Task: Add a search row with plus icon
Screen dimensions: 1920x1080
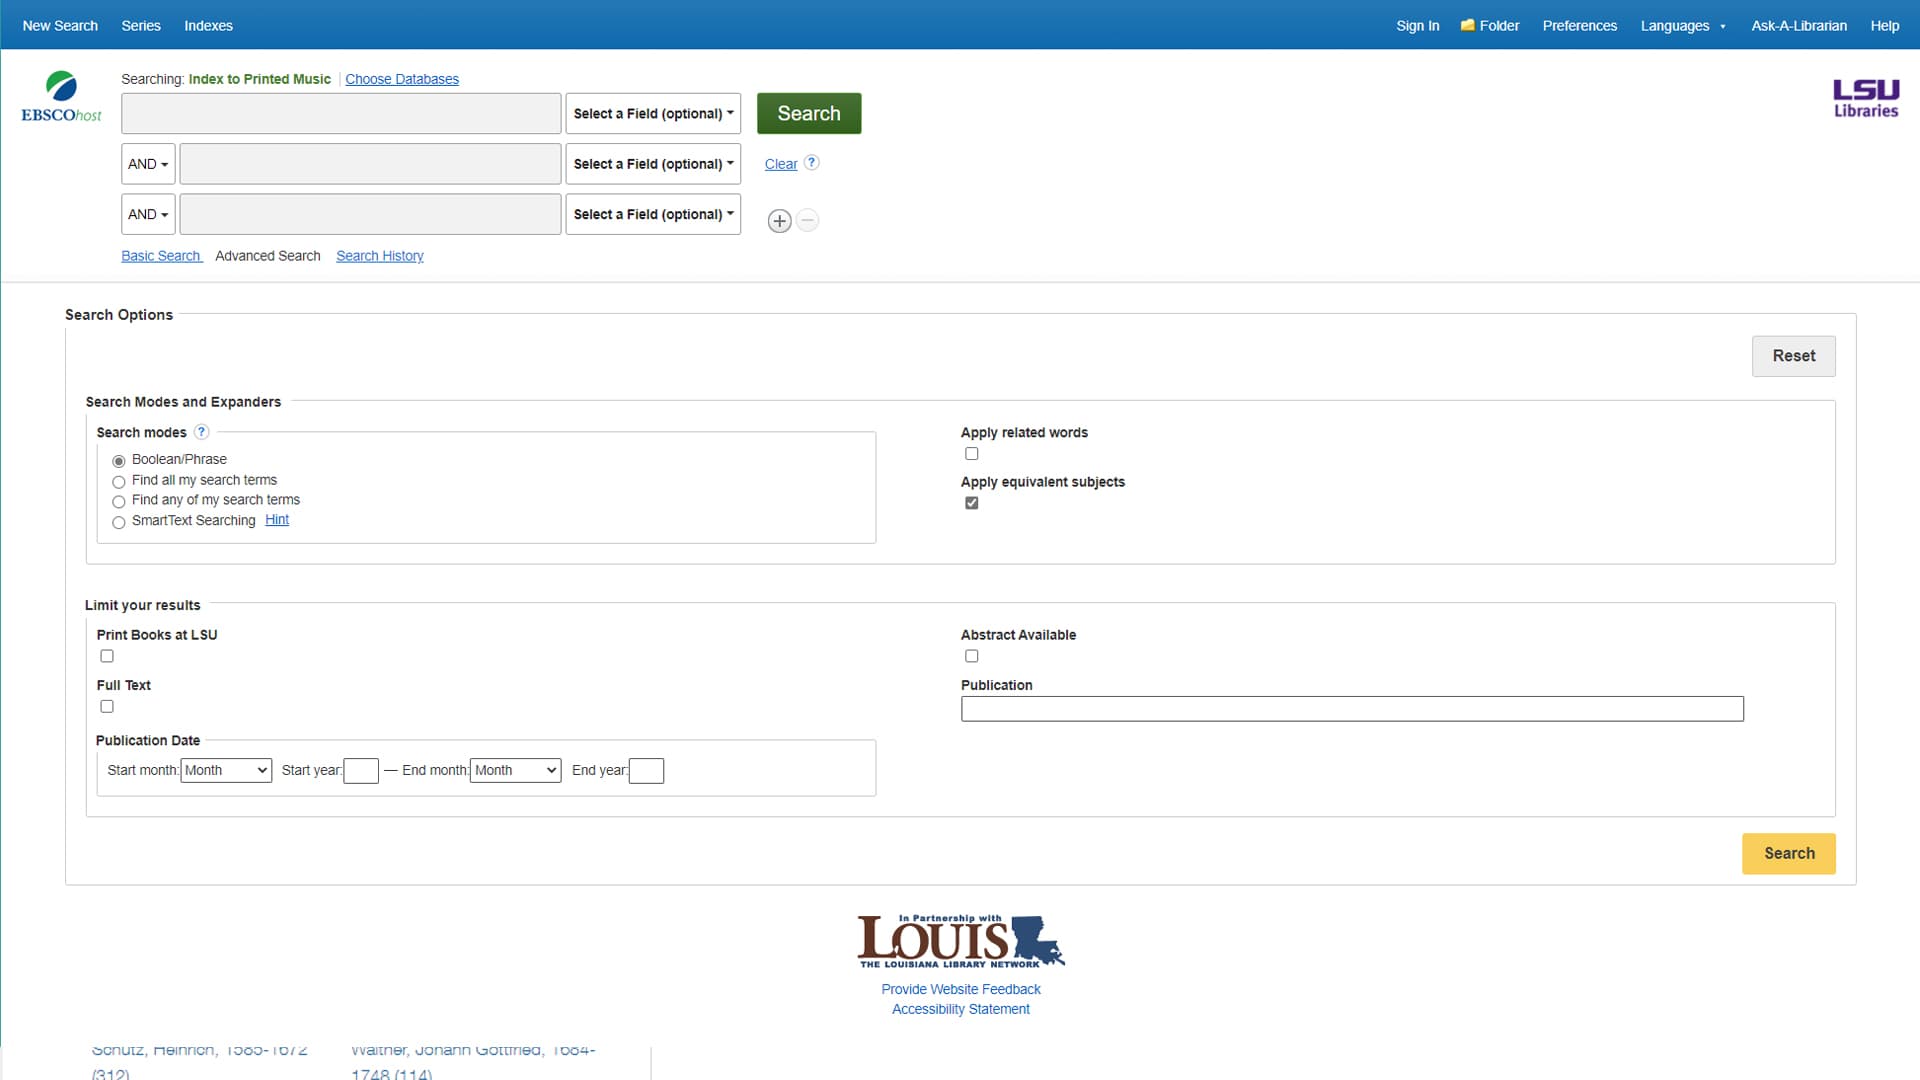Action: click(x=779, y=221)
